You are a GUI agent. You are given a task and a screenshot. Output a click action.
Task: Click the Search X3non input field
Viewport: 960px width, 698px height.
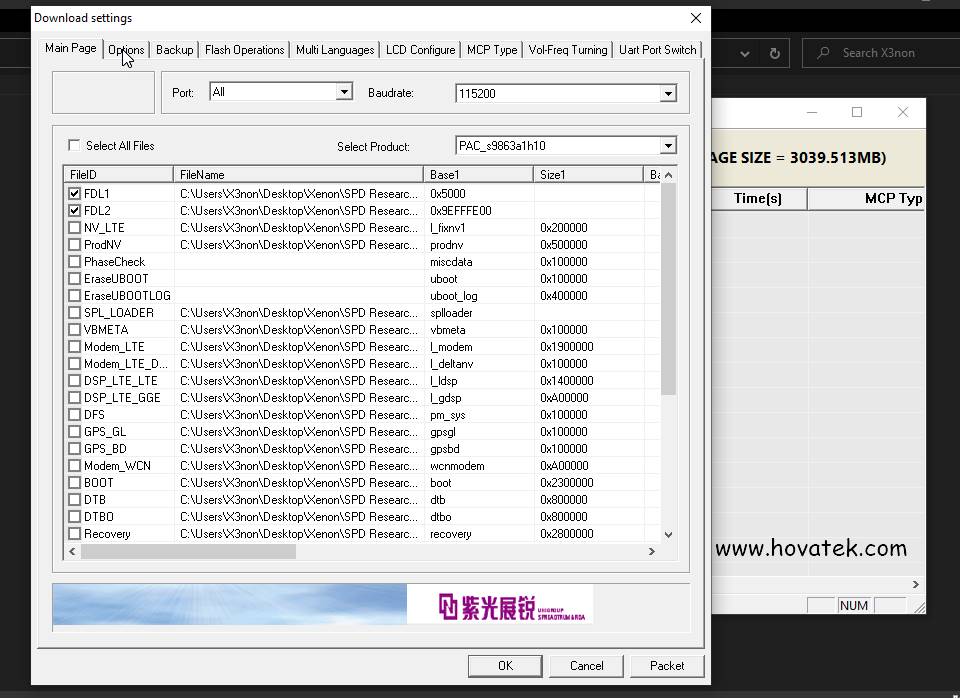pyautogui.click(x=880, y=52)
